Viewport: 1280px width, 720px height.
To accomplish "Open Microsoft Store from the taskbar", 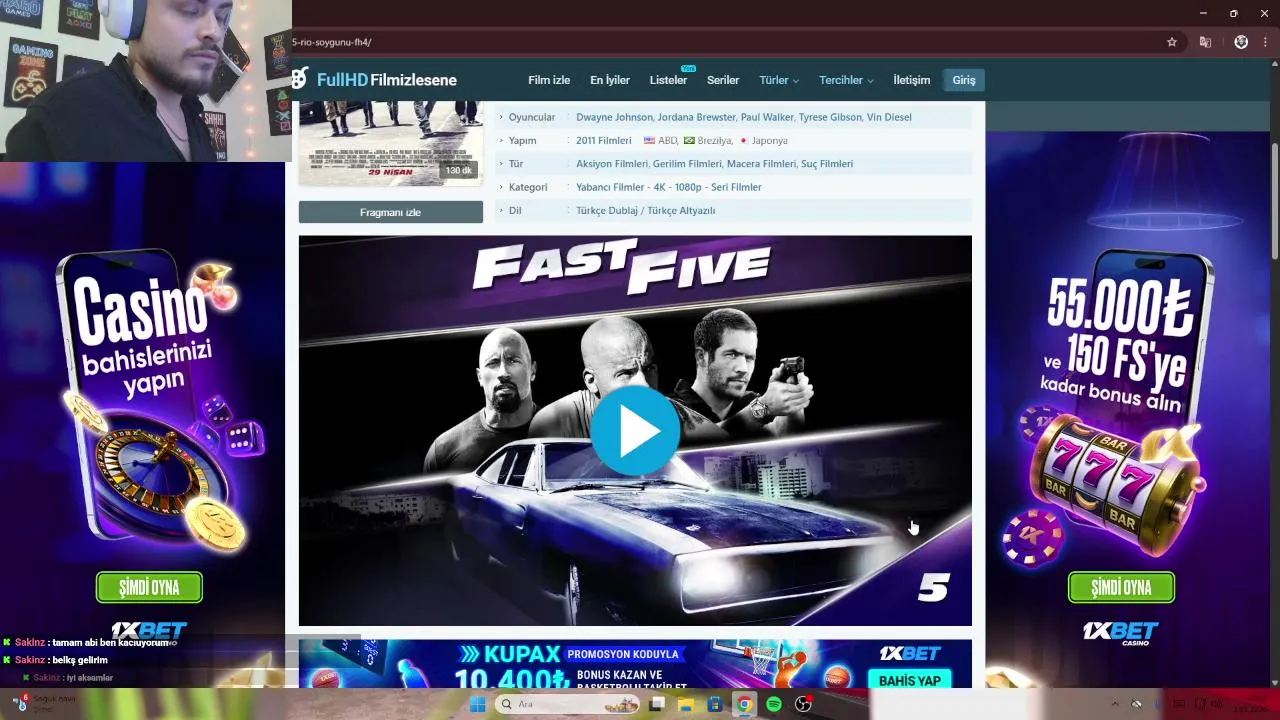I will tap(715, 704).
